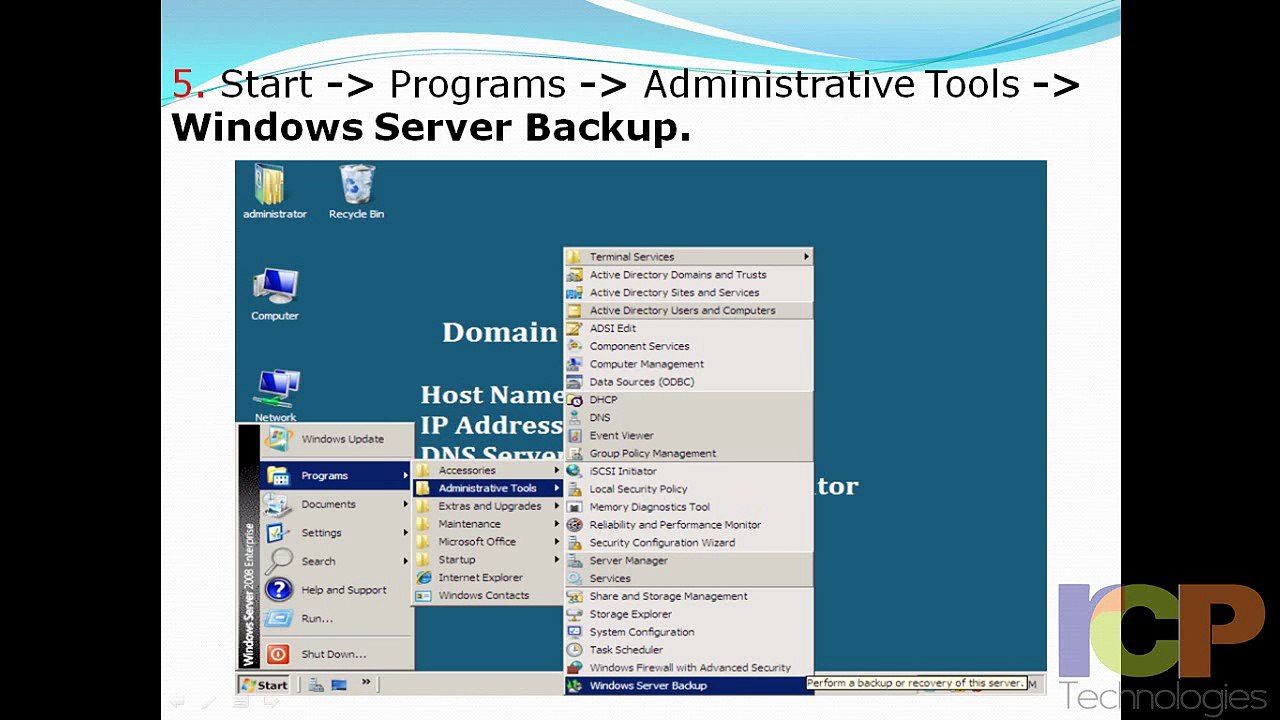
Task: Open Share and Storage Management
Action: pyautogui.click(x=688, y=597)
